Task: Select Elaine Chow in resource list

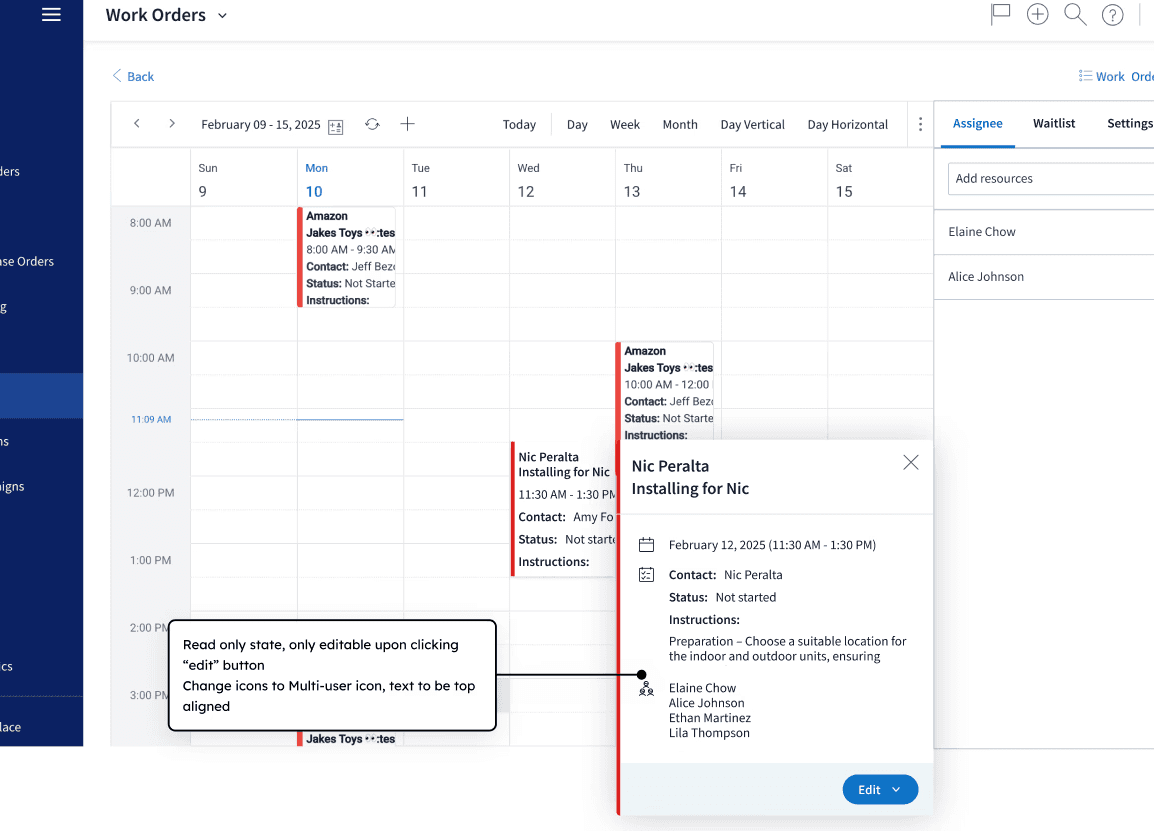Action: point(1044,232)
